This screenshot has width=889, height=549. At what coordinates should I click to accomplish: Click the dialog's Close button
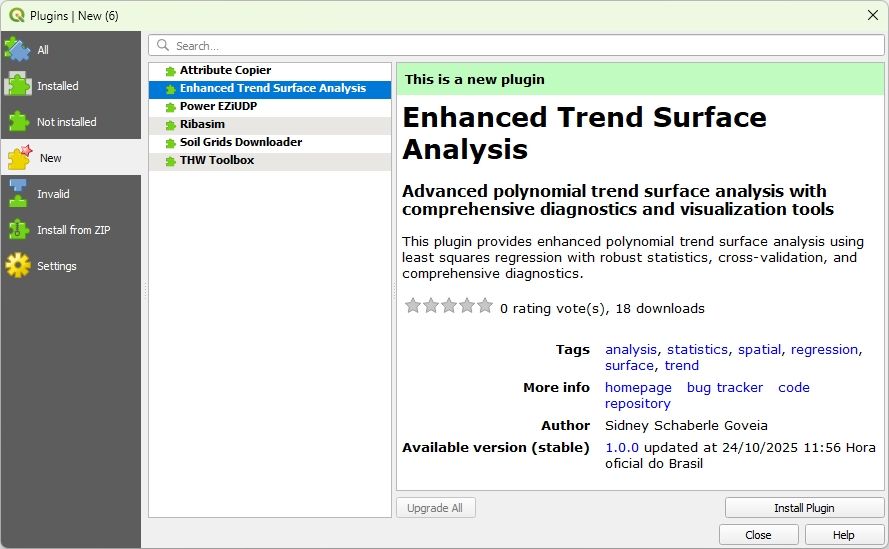pyautogui.click(x=758, y=535)
